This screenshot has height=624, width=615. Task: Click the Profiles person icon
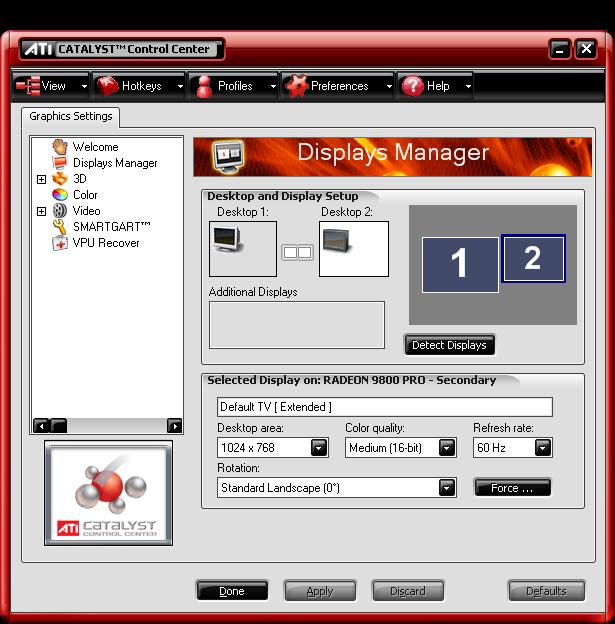tap(205, 86)
